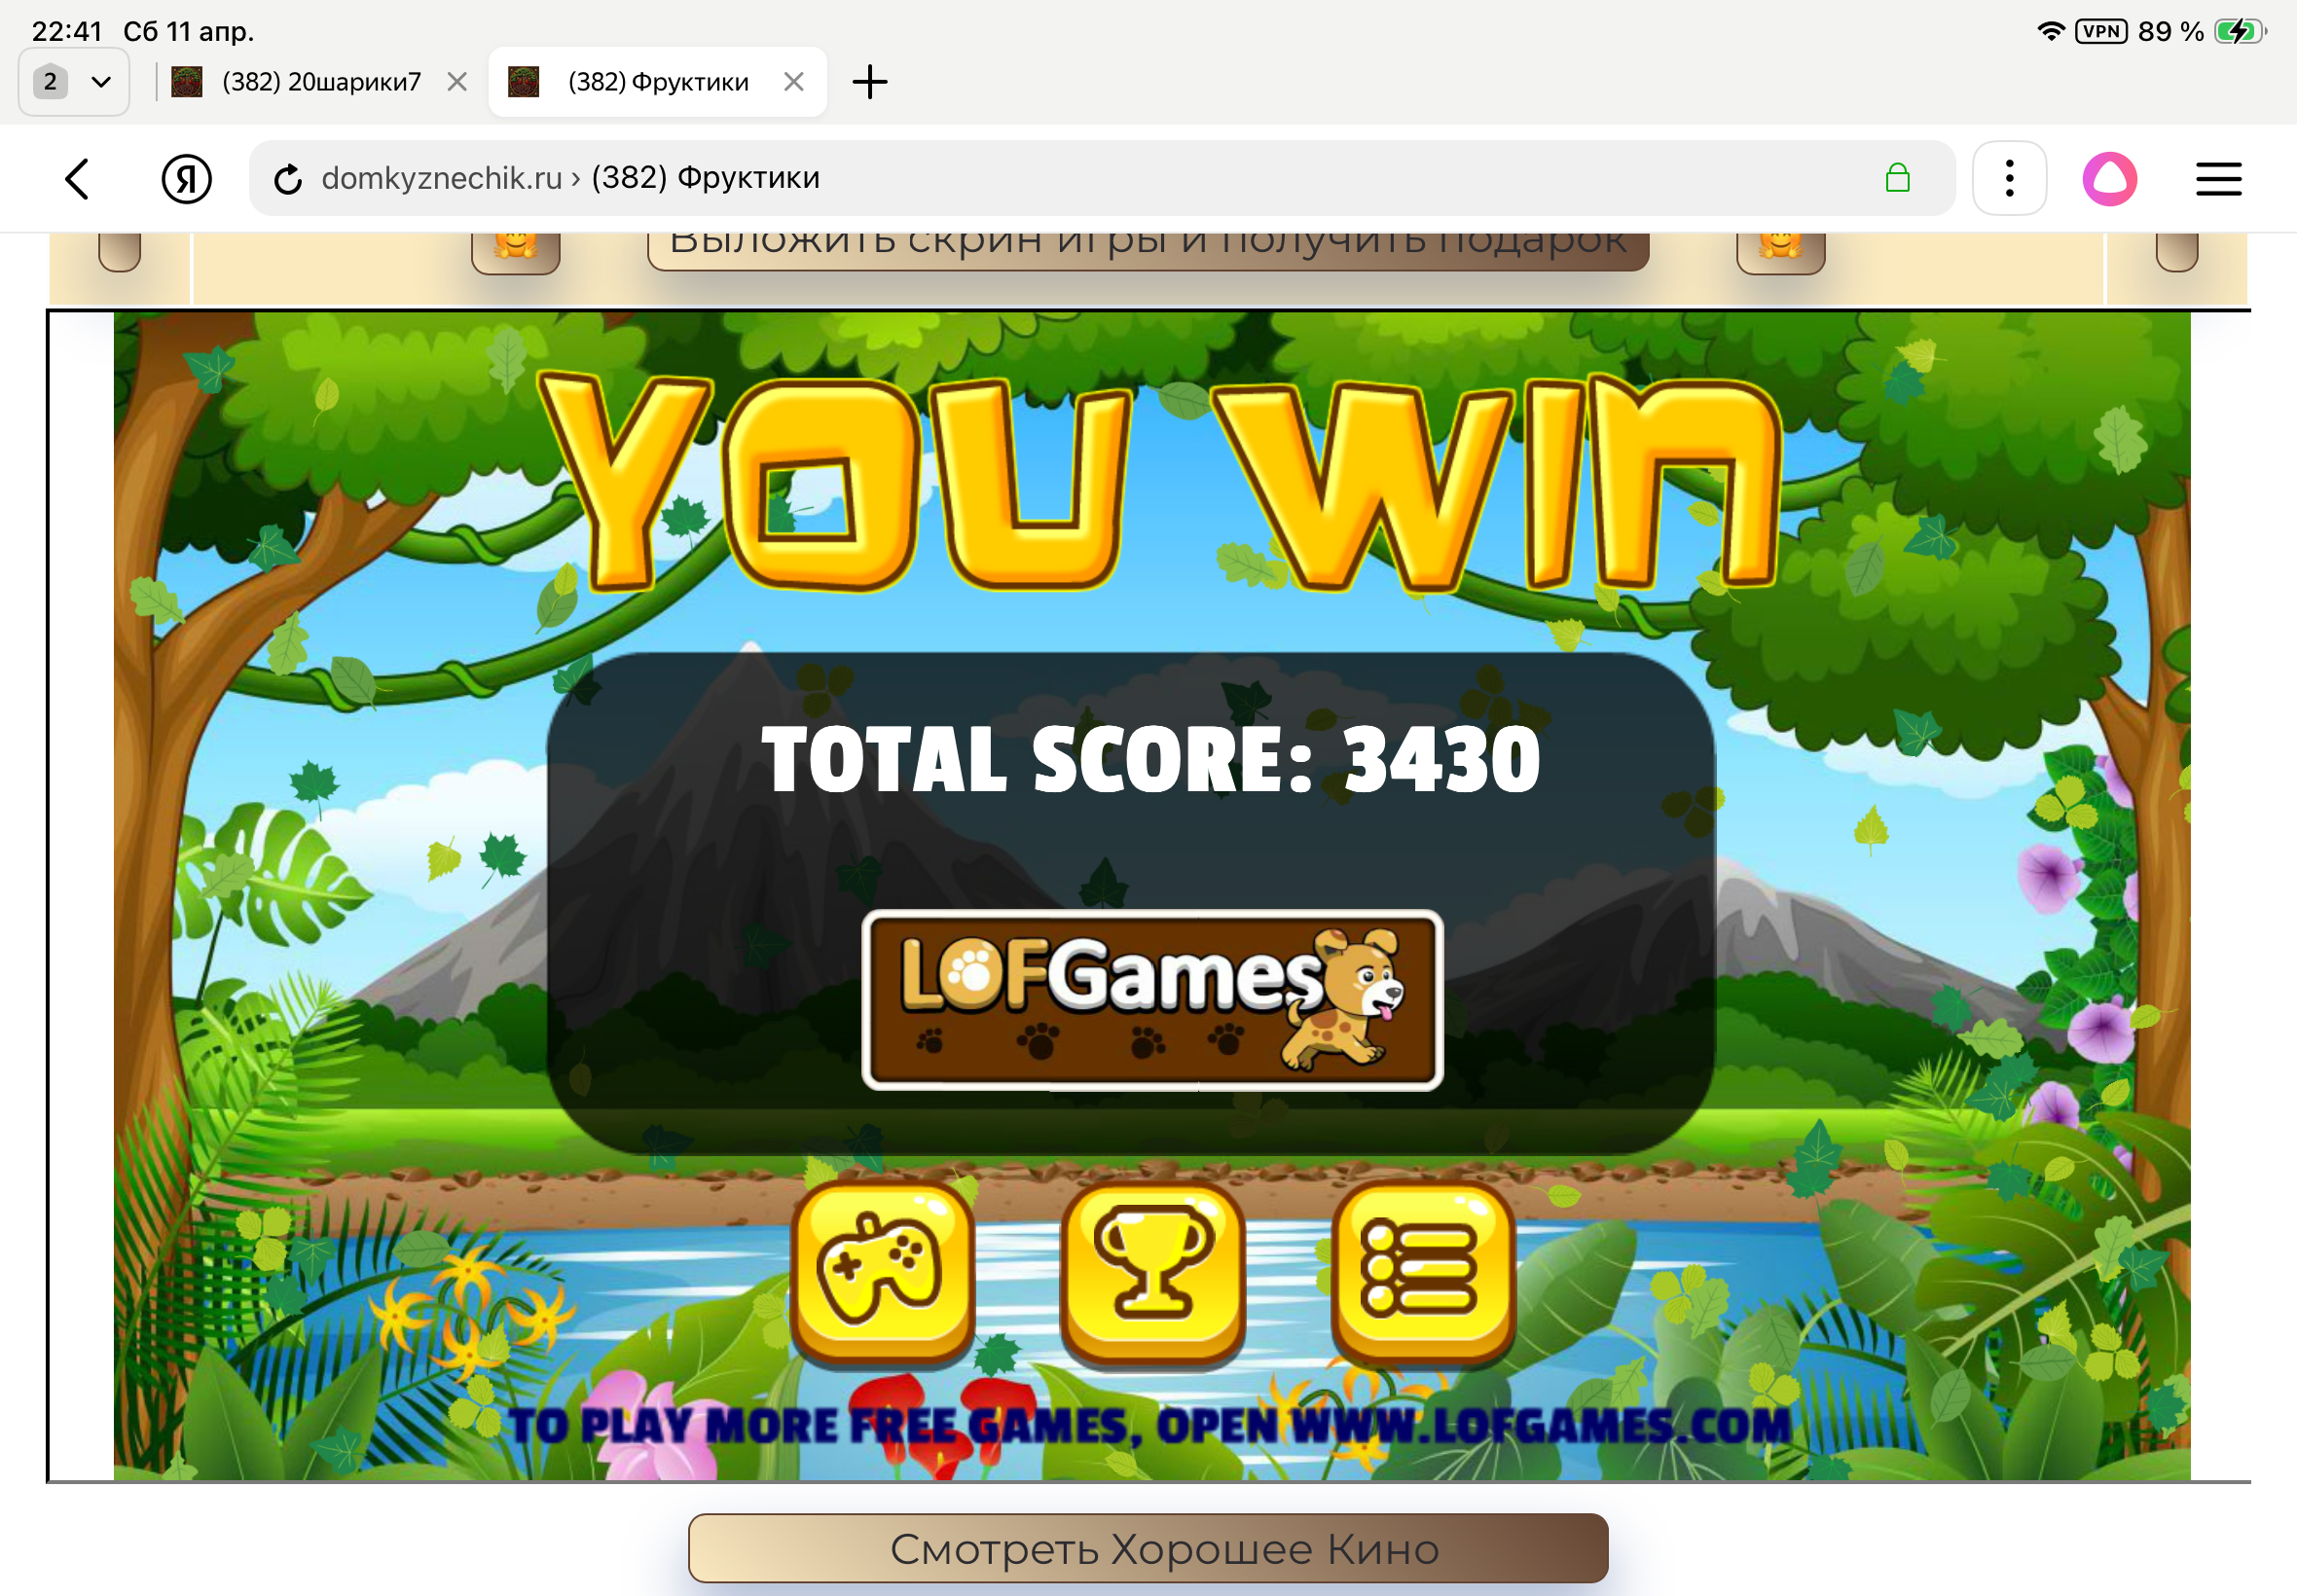Viewport: 2297px width, 1596px height.
Task: Click the gamepad play-again button
Action: (882, 1271)
